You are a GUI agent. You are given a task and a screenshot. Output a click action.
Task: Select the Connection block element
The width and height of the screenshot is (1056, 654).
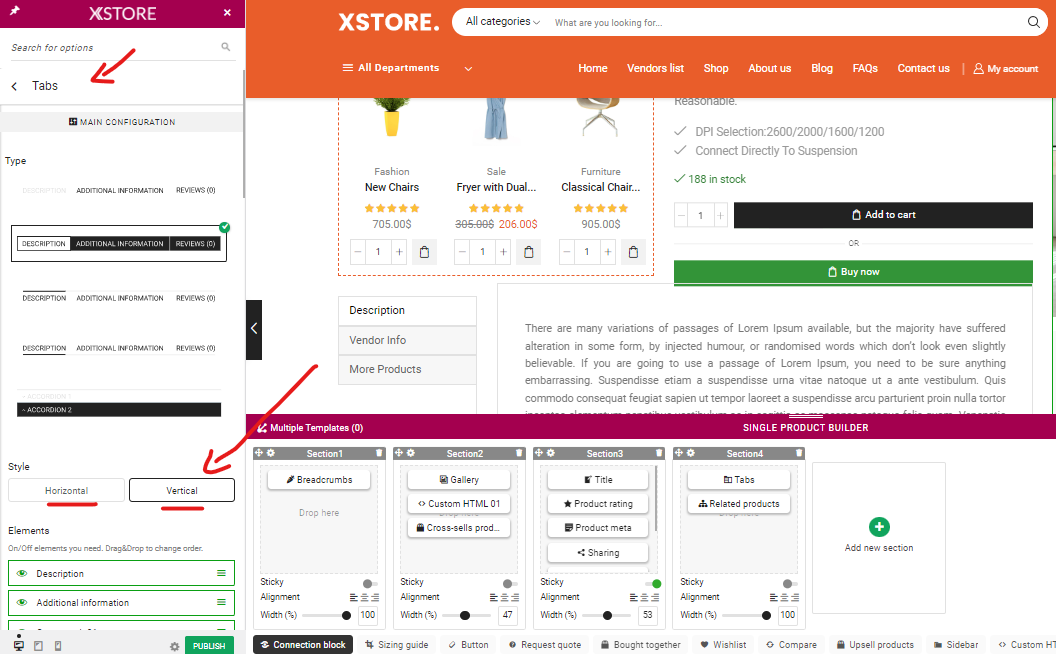[x=303, y=645]
